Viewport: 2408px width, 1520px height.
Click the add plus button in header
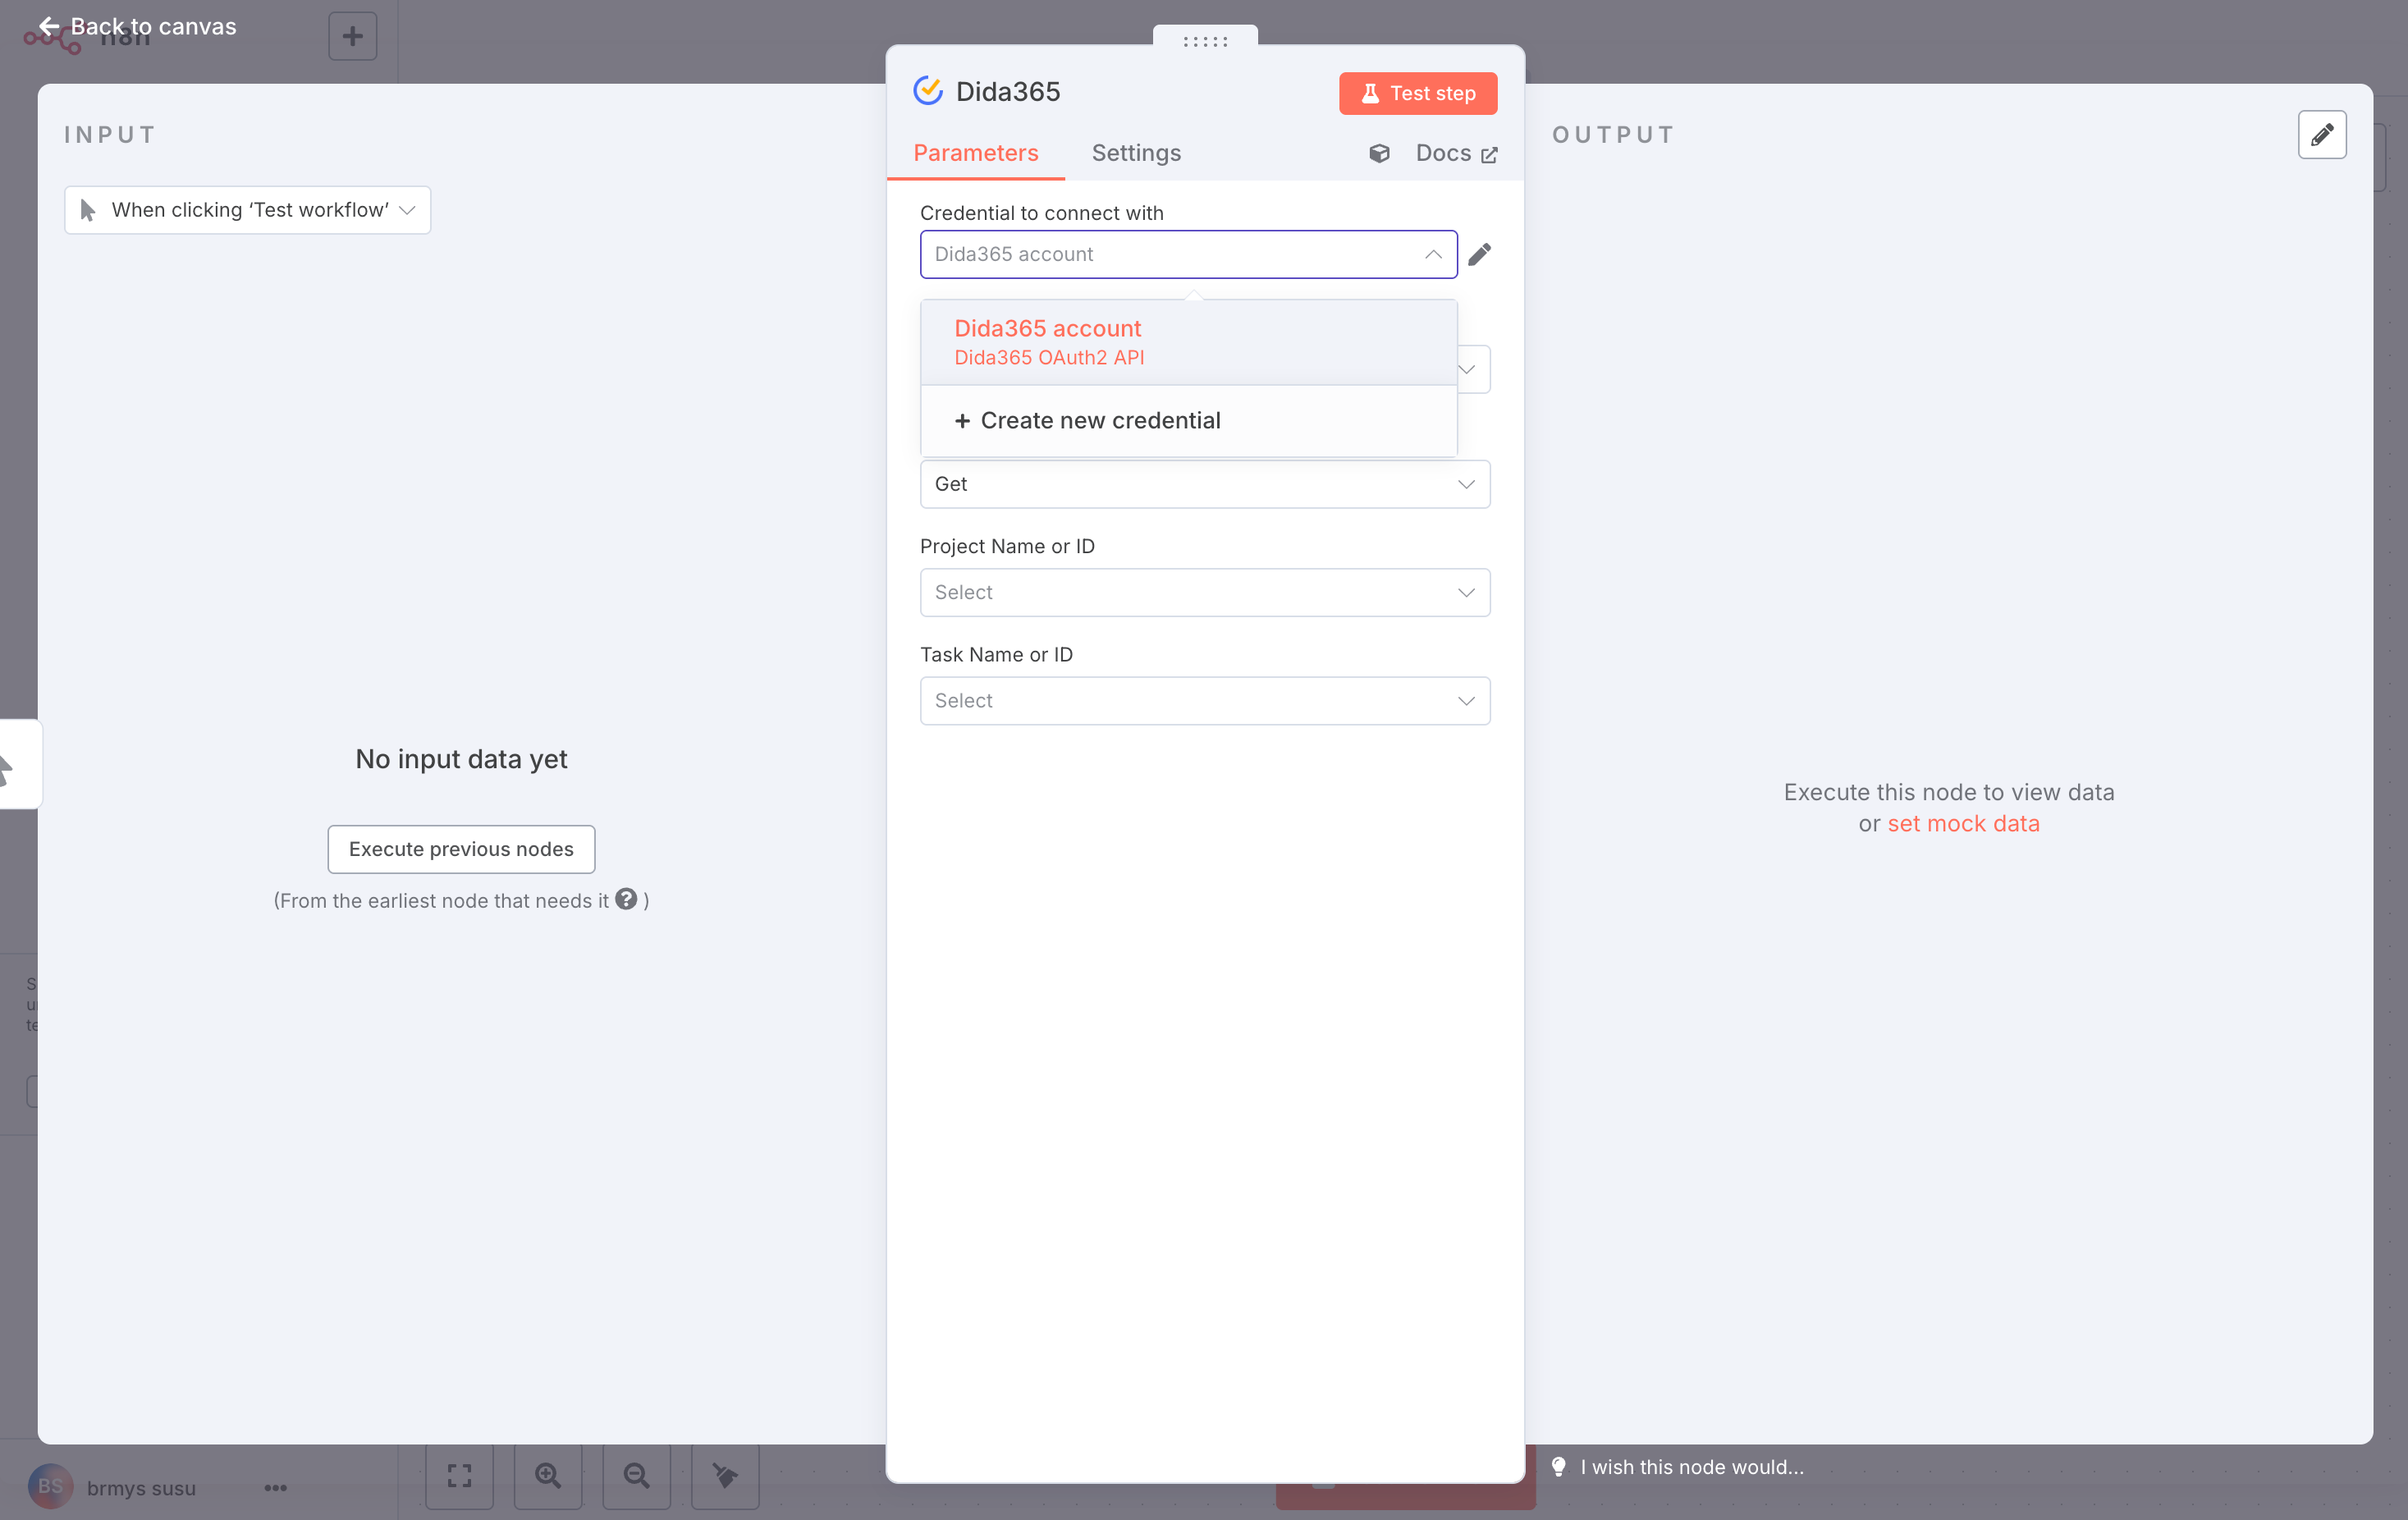point(352,37)
